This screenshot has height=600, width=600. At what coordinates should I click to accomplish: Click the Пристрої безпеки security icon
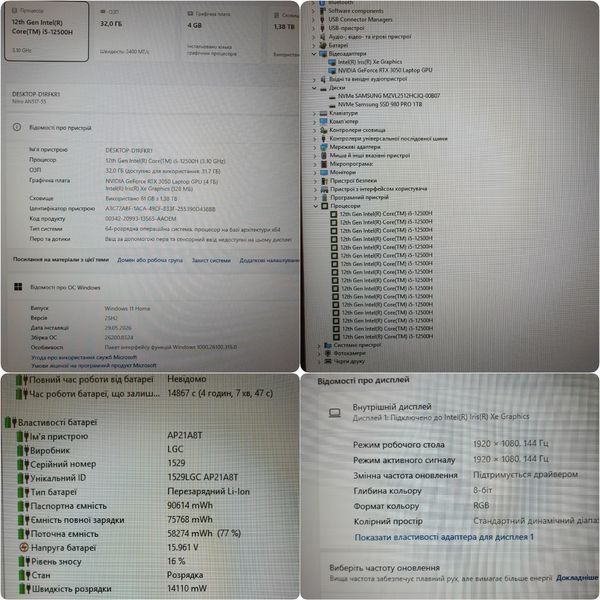tap(324, 181)
